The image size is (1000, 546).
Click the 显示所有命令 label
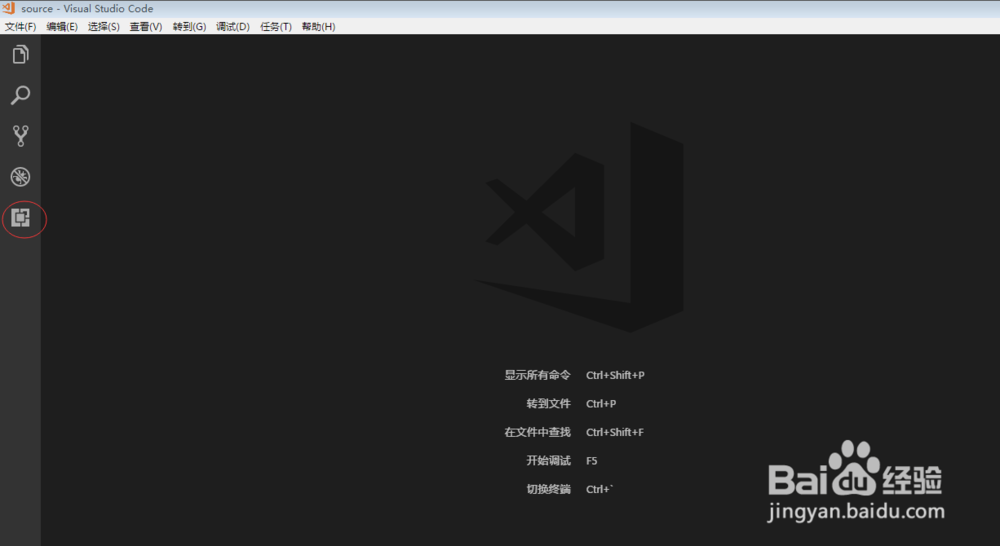538,375
